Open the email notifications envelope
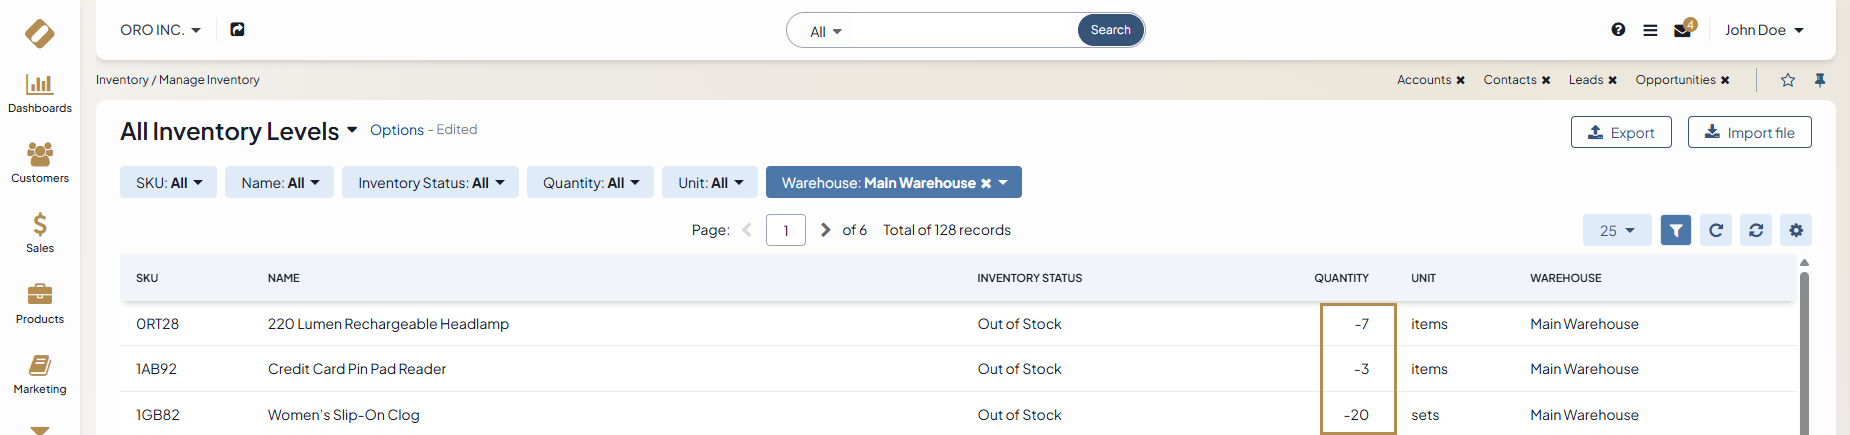The width and height of the screenshot is (1850, 435). (x=1682, y=30)
